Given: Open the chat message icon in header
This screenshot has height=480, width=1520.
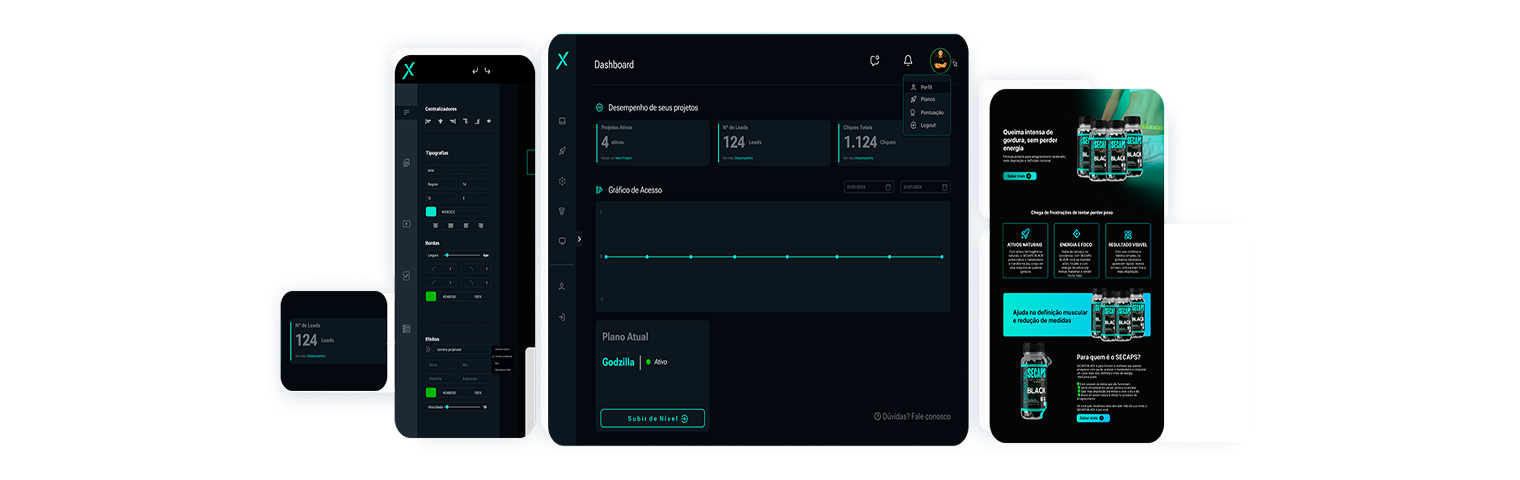Looking at the screenshot, I should tap(875, 61).
